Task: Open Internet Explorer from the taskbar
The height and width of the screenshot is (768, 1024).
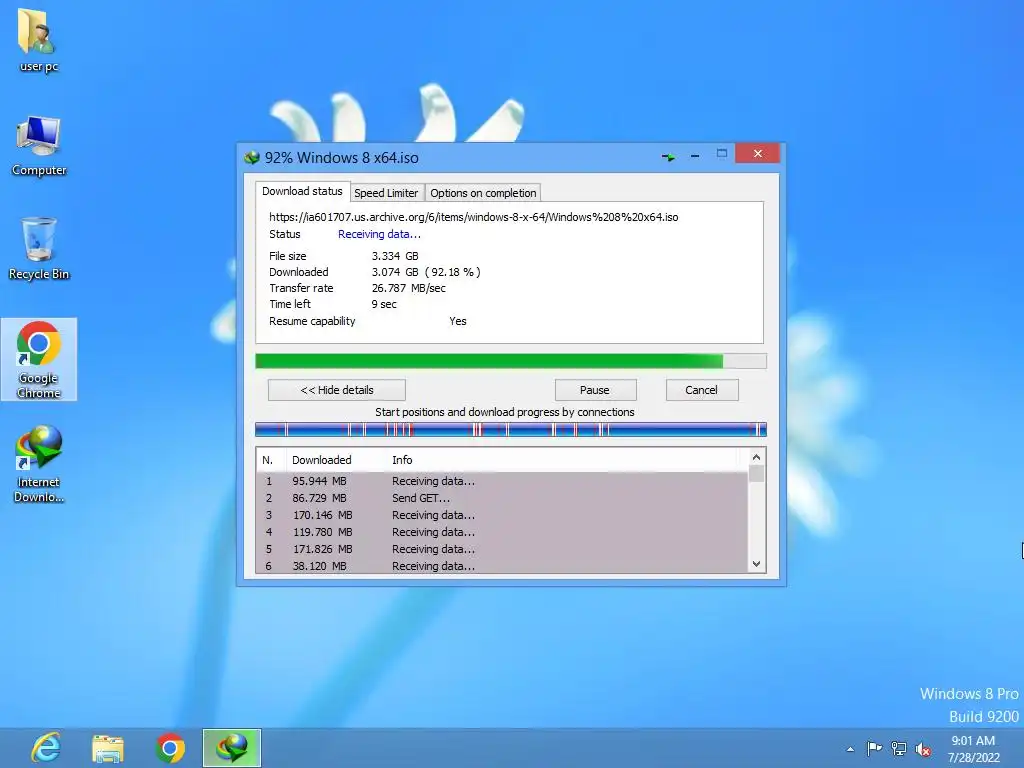Action: coord(46,748)
